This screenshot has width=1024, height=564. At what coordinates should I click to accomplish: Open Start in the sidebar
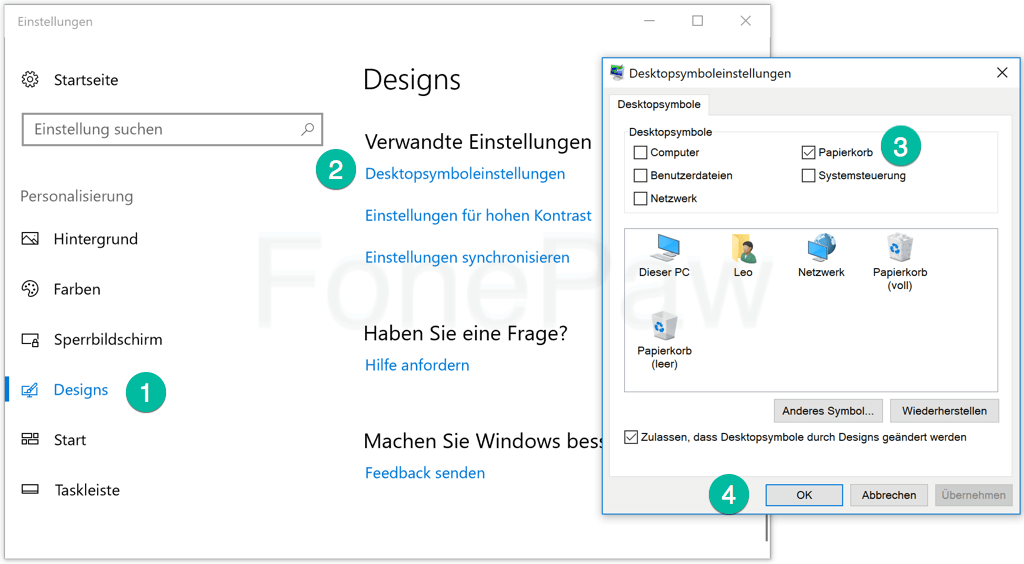coord(70,440)
